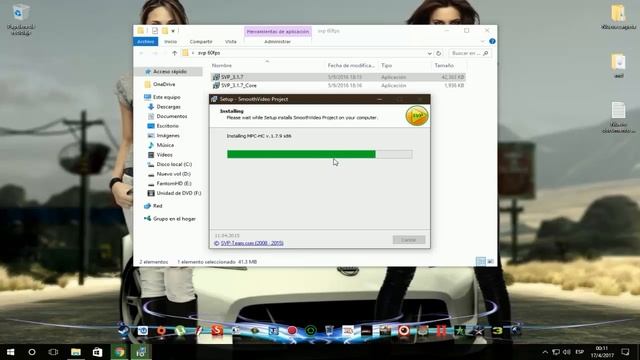This screenshot has width=640, height=360.
Task: Open Documentos folder in navigation pane
Action: point(171,116)
